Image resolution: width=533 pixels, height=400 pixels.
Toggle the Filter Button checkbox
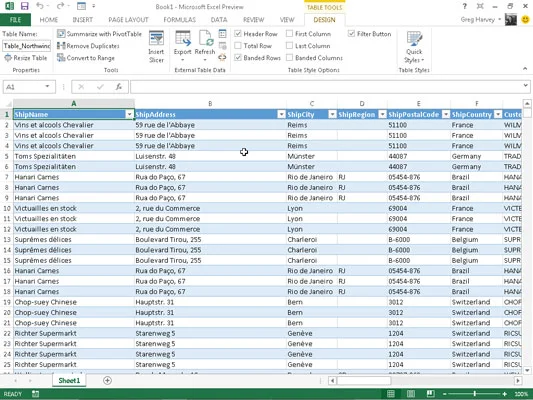[x=351, y=34]
